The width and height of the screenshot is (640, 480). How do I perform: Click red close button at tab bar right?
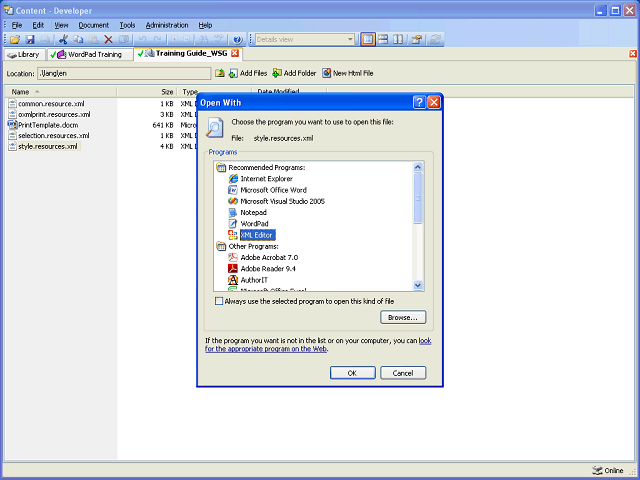[633, 53]
